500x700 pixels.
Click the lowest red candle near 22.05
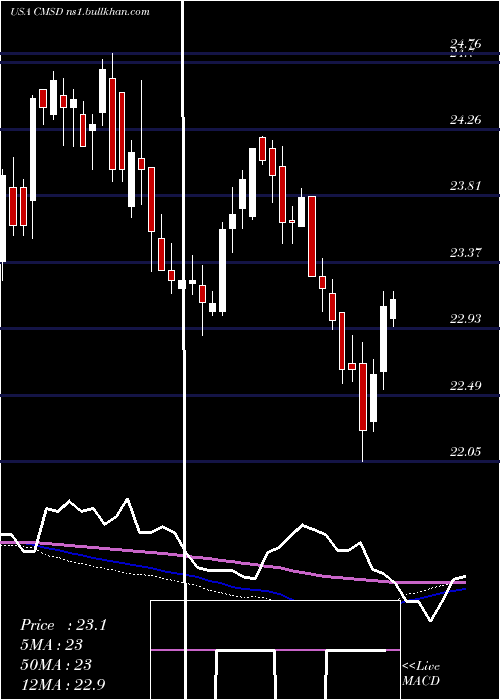362,397
